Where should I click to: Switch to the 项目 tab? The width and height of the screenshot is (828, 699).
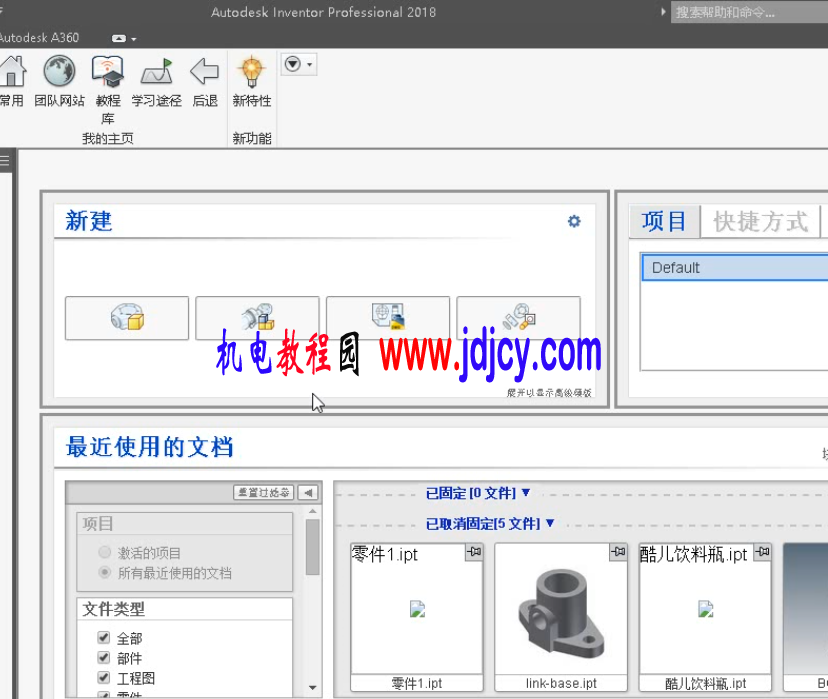664,221
